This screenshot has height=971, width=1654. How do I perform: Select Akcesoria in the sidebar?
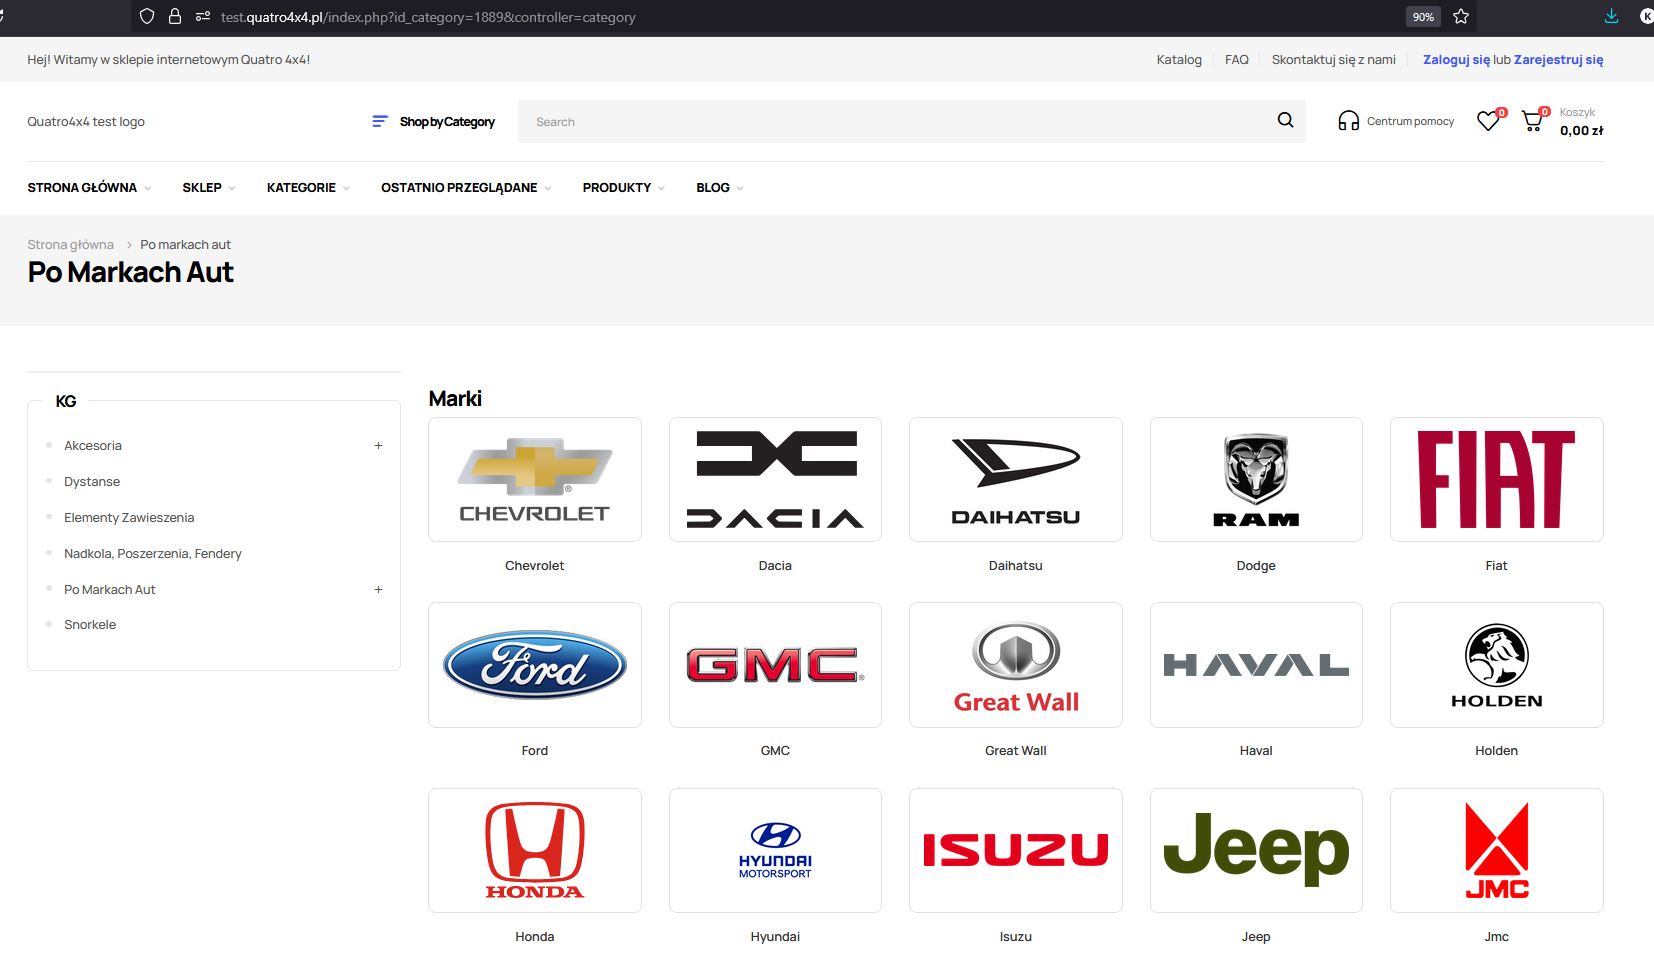pyautogui.click(x=93, y=445)
